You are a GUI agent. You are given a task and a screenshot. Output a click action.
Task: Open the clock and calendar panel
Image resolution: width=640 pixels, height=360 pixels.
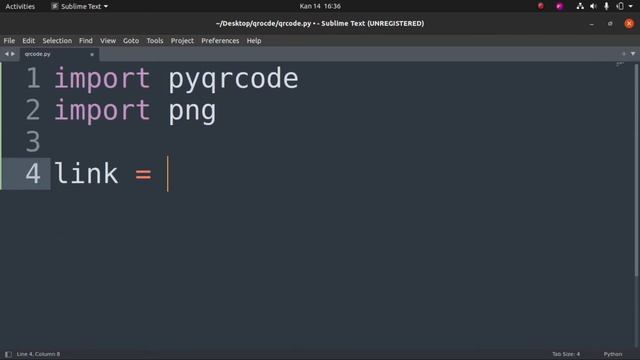tap(320, 6)
